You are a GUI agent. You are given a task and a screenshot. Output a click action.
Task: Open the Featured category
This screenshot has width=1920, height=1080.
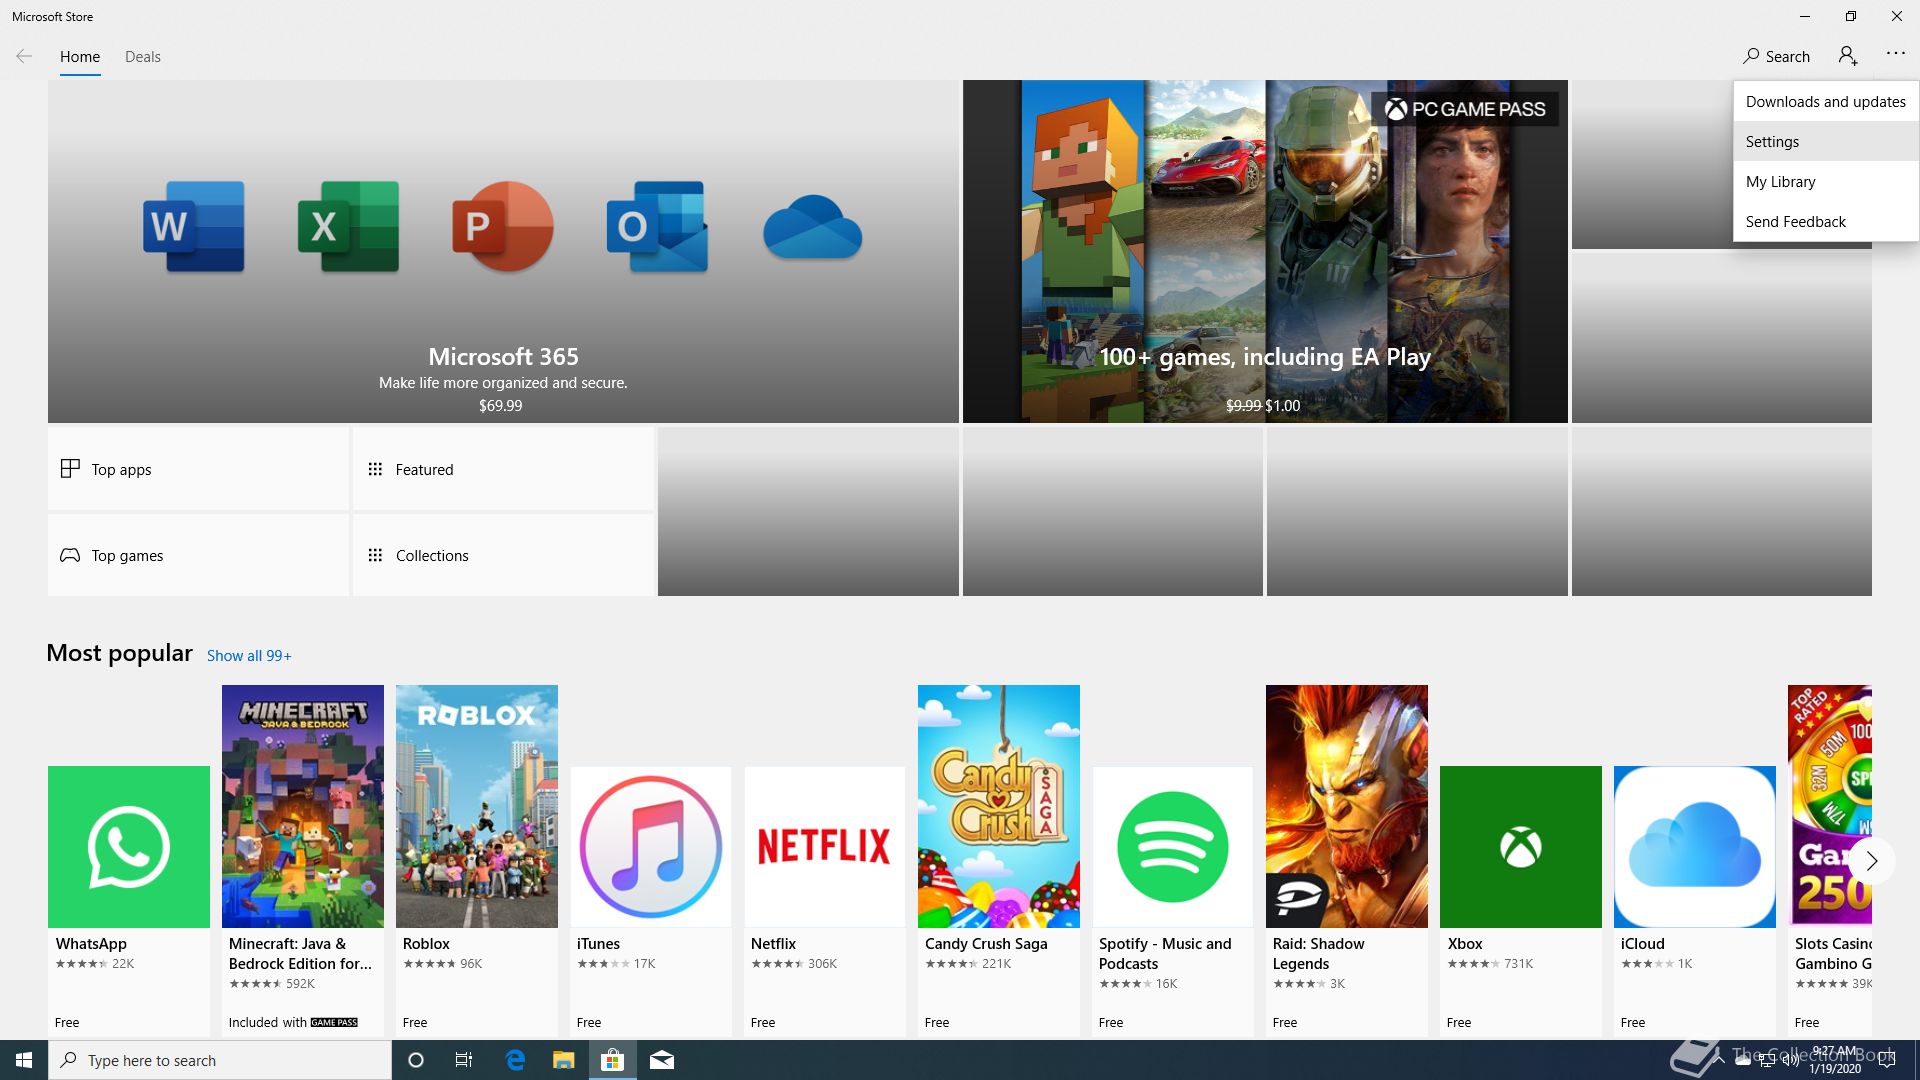(x=503, y=469)
